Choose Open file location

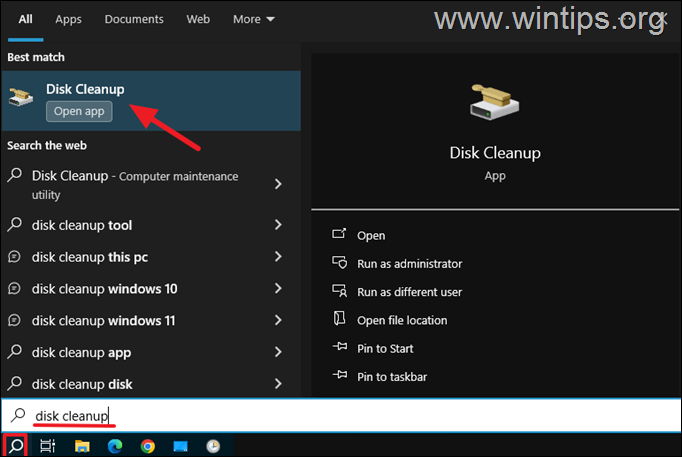pos(402,320)
